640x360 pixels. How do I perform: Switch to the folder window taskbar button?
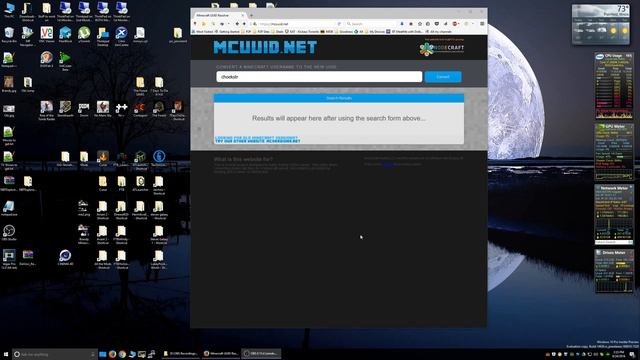(181, 353)
